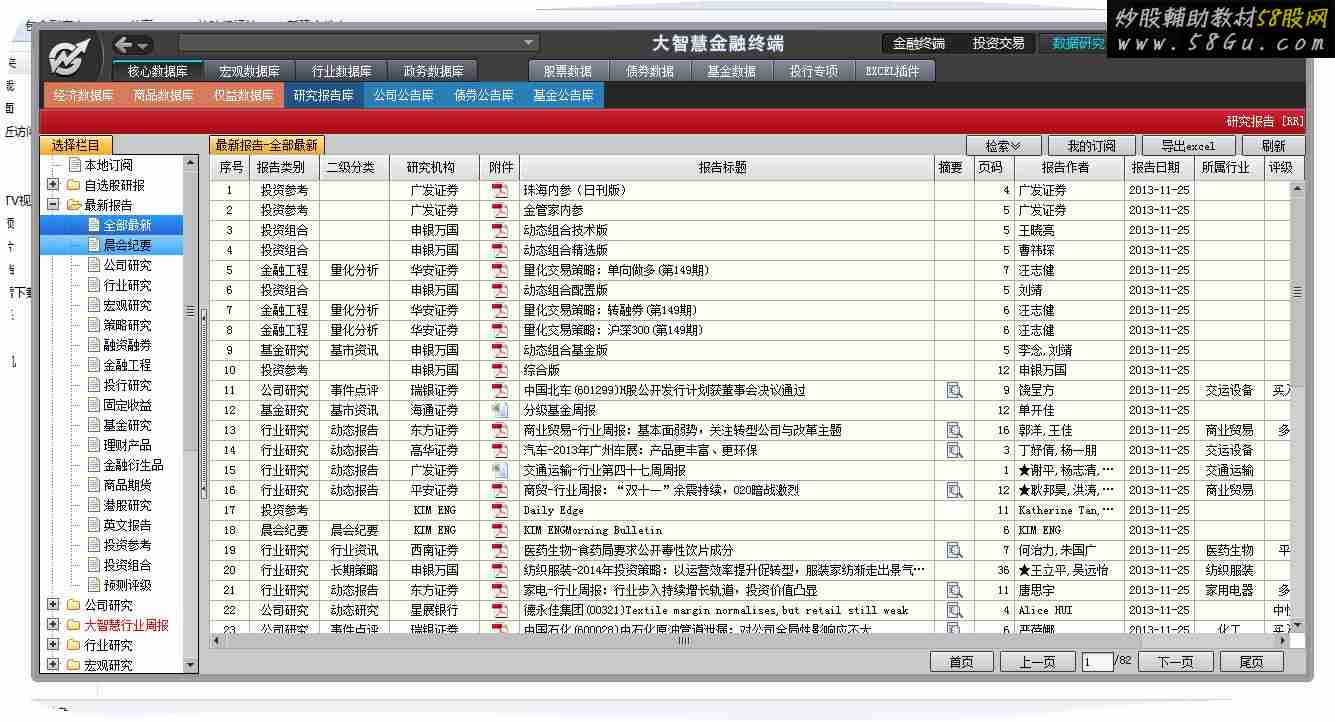Click the table horizontal scrollbar thumb
Image resolution: width=1335 pixels, height=721 pixels.
coord(683,641)
